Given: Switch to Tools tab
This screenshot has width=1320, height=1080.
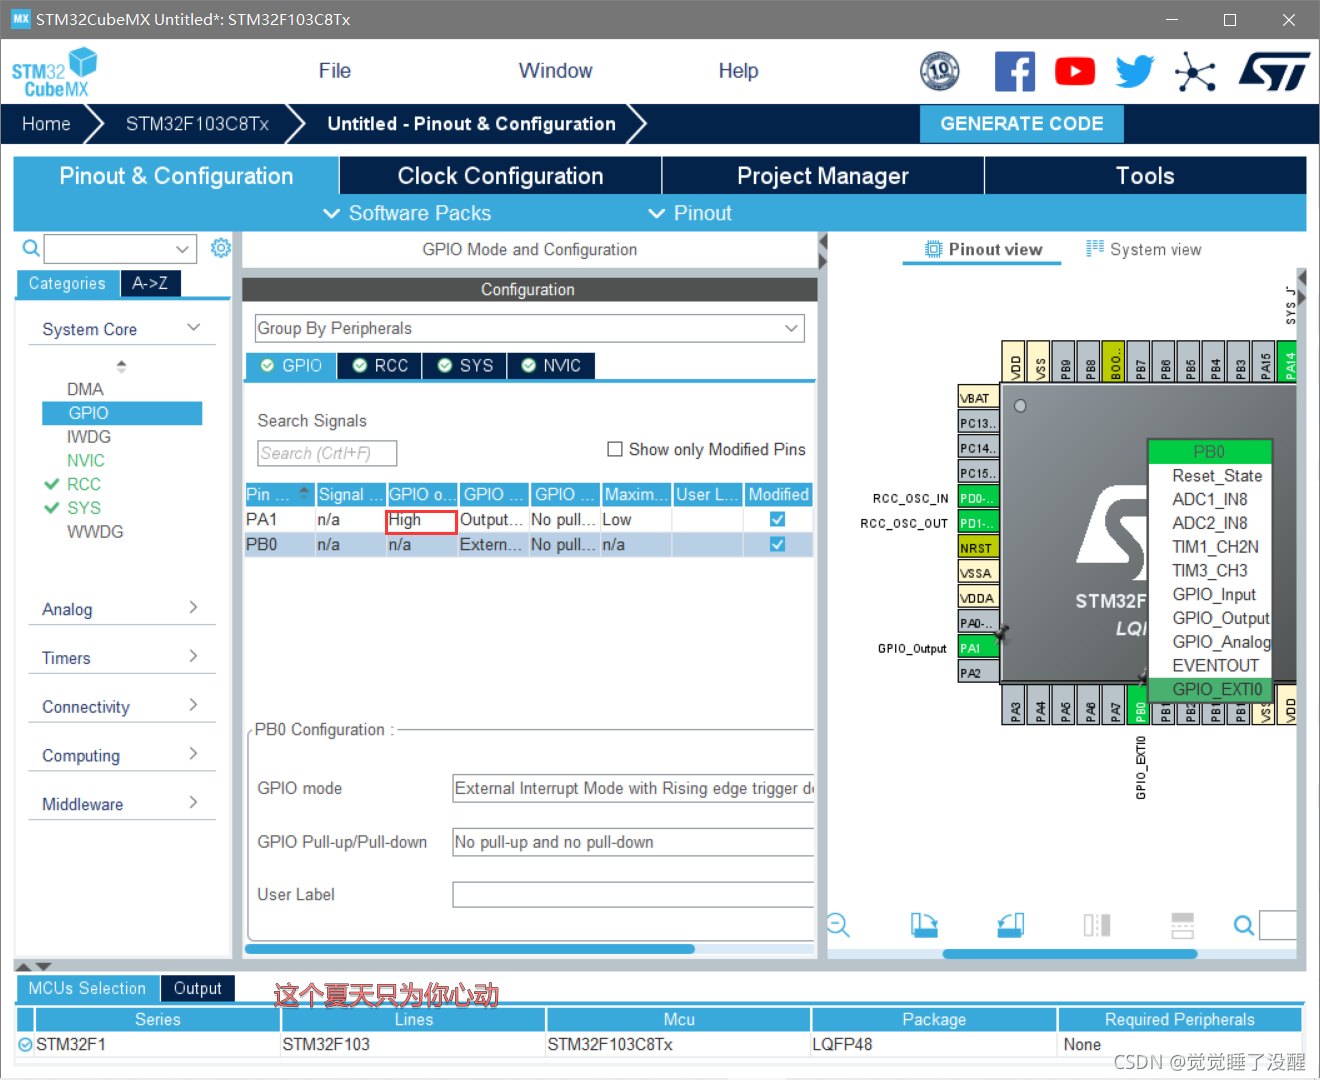Looking at the screenshot, I should tap(1145, 176).
